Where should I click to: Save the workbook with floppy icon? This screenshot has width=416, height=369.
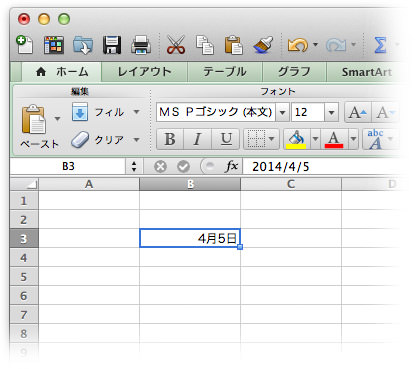pyautogui.click(x=112, y=45)
